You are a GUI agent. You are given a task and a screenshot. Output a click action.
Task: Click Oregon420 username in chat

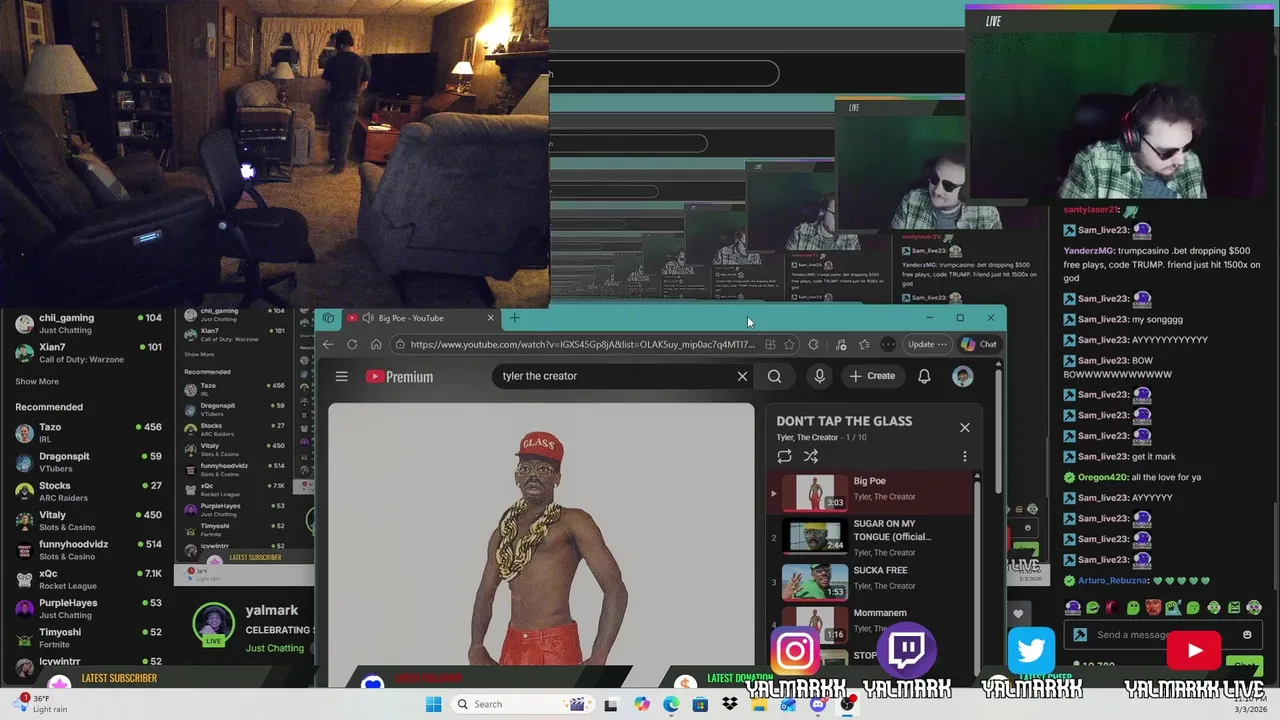click(x=1103, y=477)
